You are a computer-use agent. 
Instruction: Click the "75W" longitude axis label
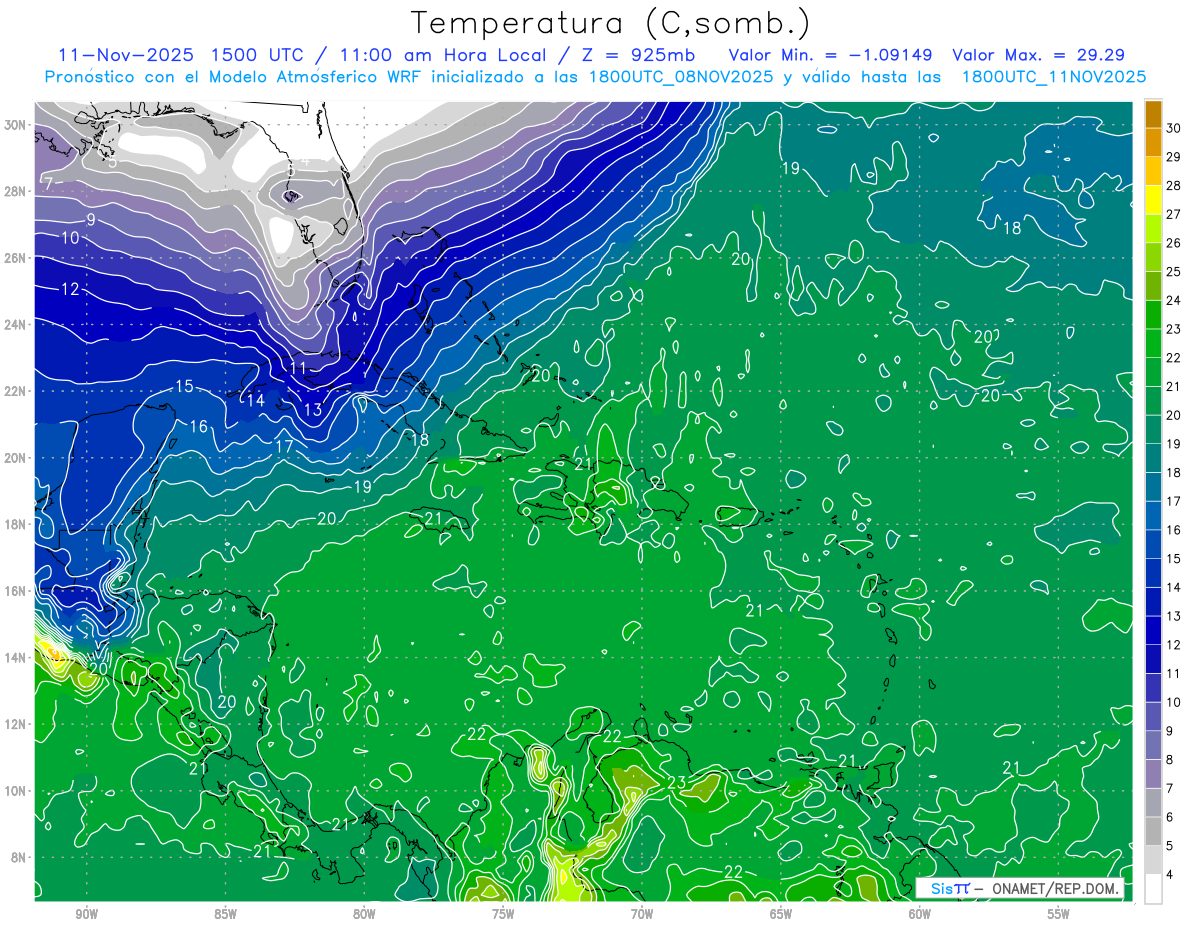coord(503,914)
